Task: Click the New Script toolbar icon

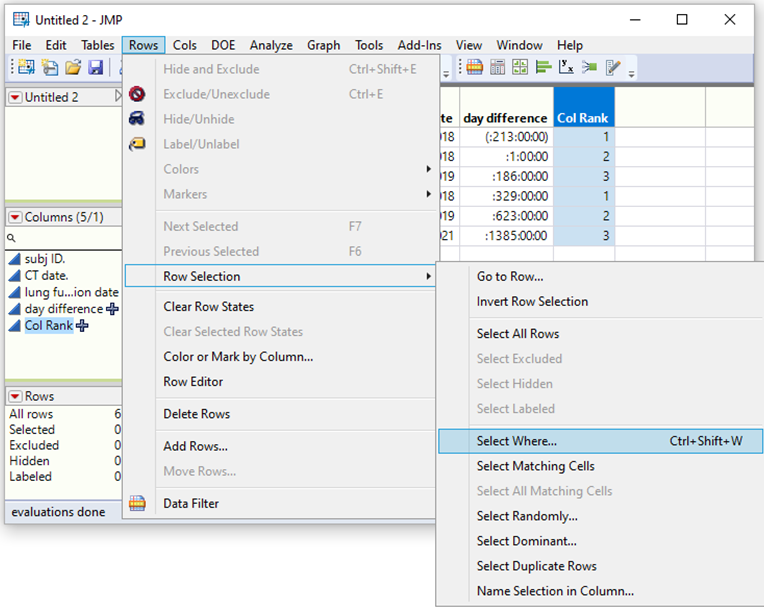Action: tap(50, 67)
